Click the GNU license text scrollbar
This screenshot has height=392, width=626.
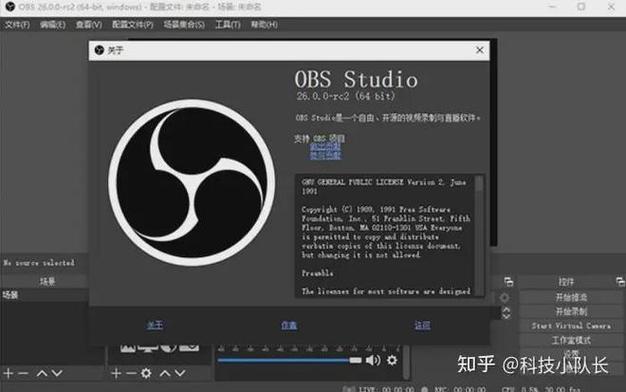(x=479, y=236)
